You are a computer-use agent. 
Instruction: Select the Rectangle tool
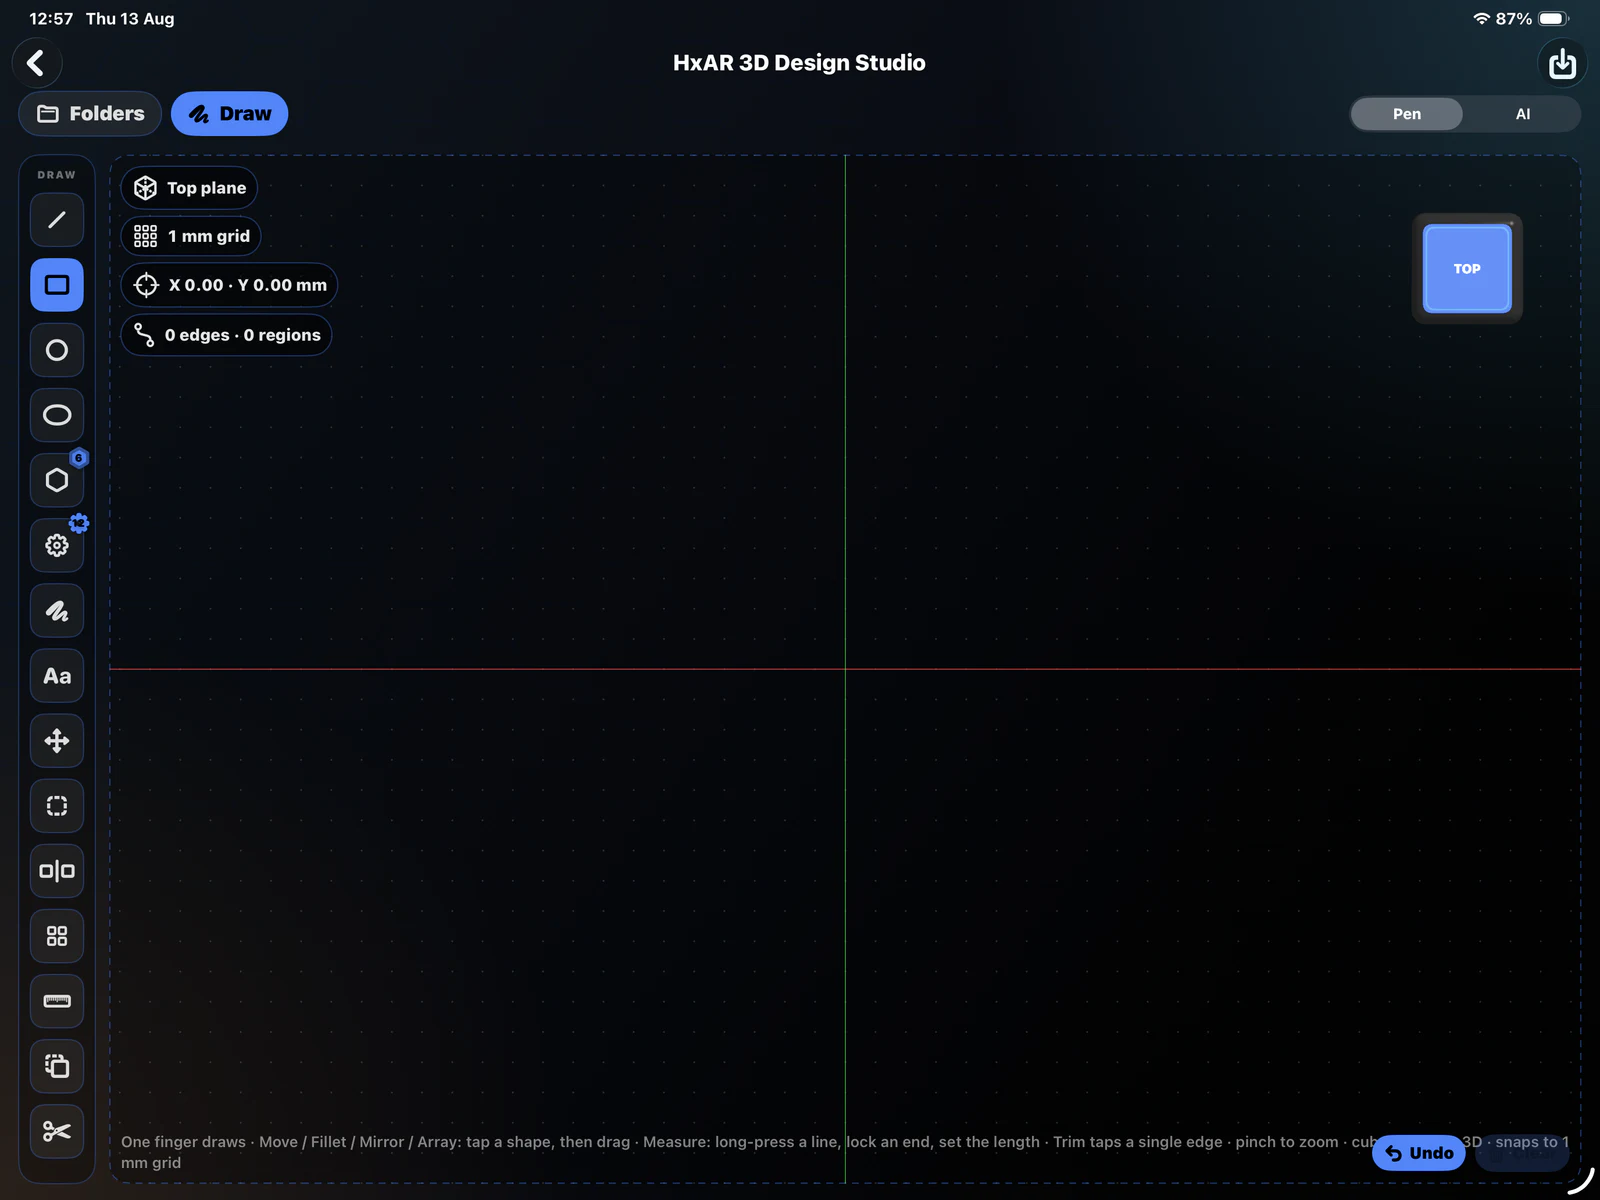pyautogui.click(x=57, y=285)
